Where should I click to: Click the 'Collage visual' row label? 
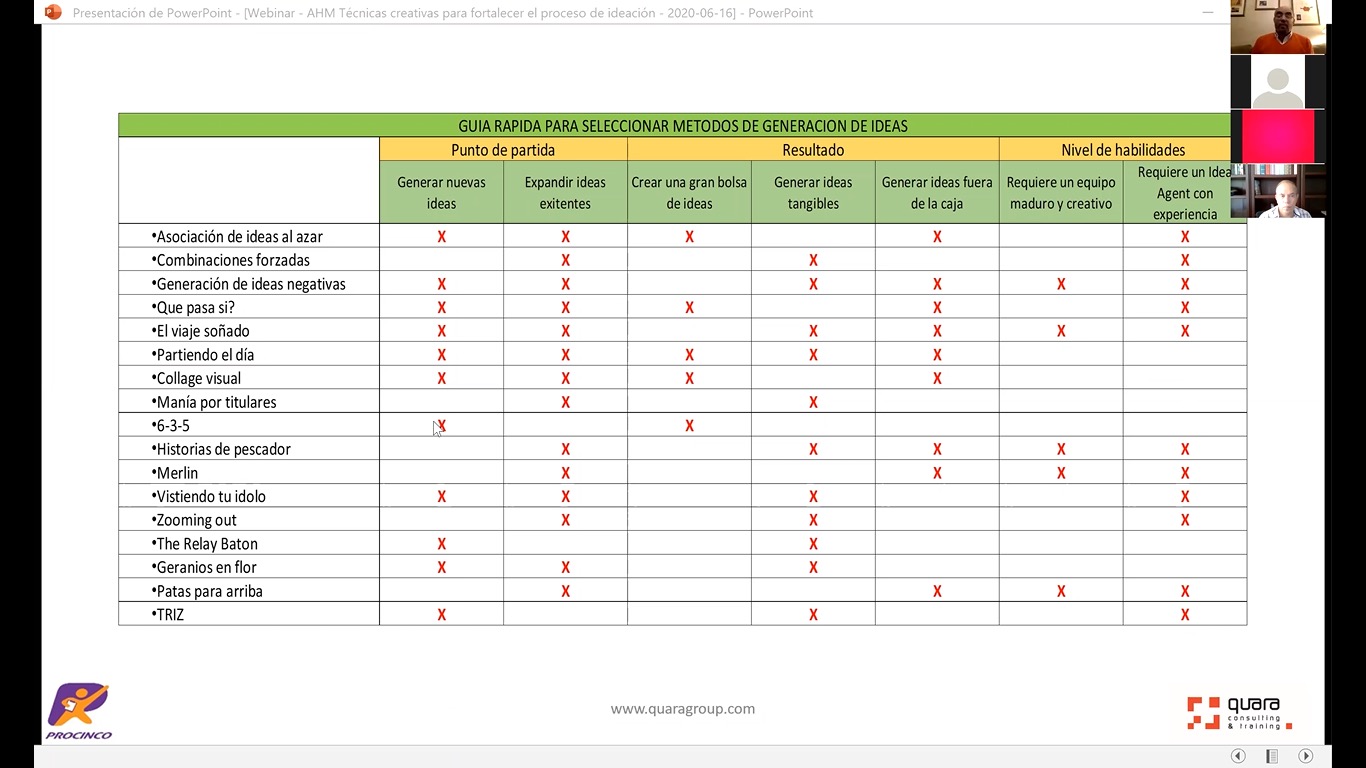click(x=196, y=379)
